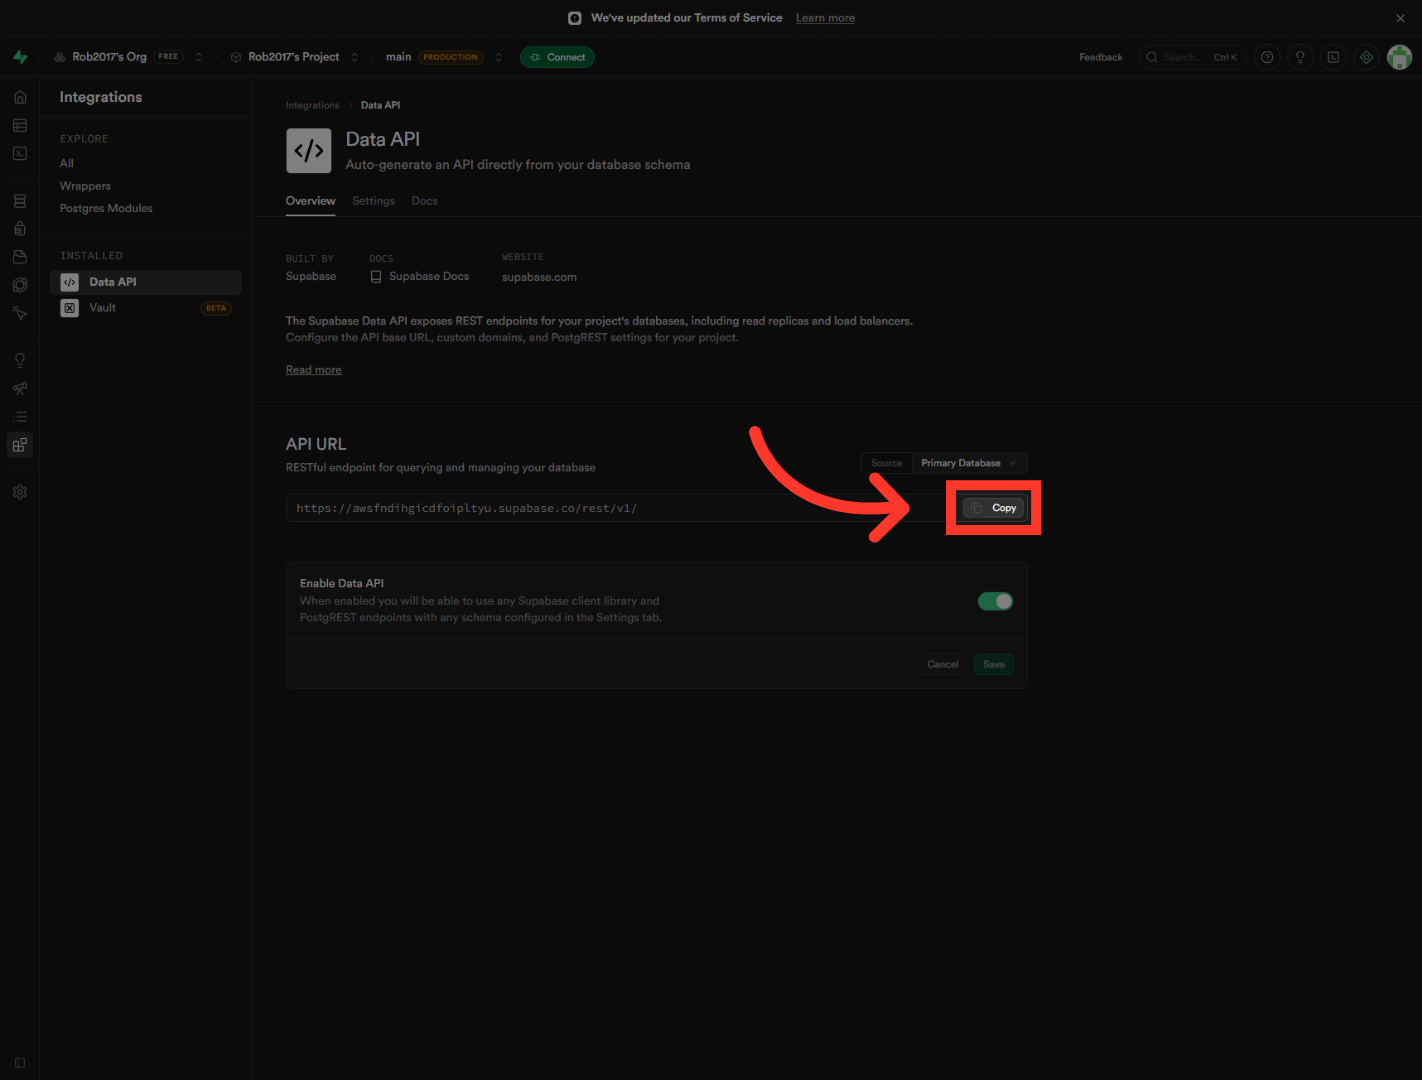The image size is (1422, 1080).
Task: Switch to the Docs tab
Action: tap(425, 201)
